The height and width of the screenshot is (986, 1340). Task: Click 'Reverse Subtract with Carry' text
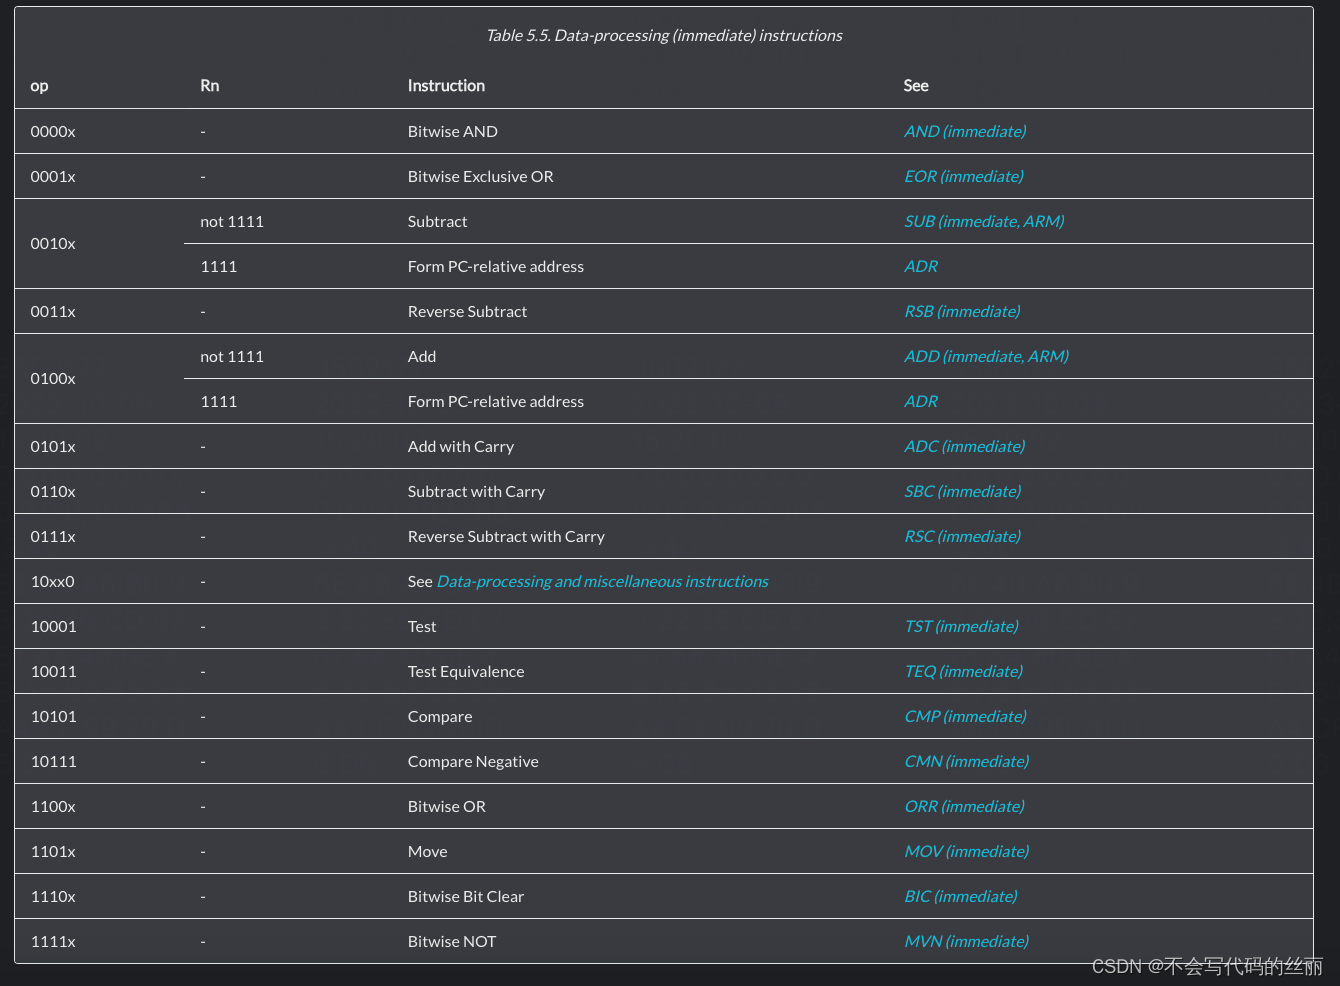(507, 536)
